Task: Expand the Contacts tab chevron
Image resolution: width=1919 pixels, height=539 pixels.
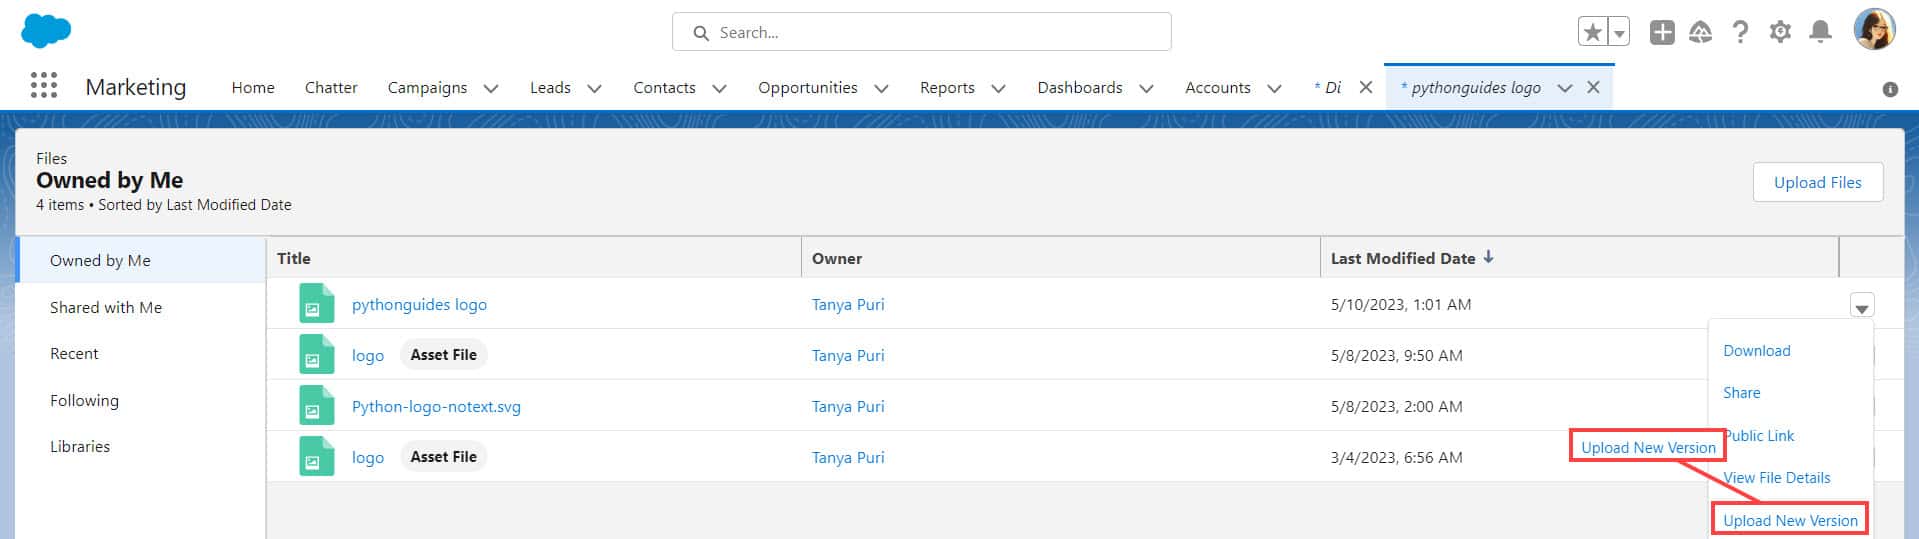Action: pyautogui.click(x=719, y=88)
